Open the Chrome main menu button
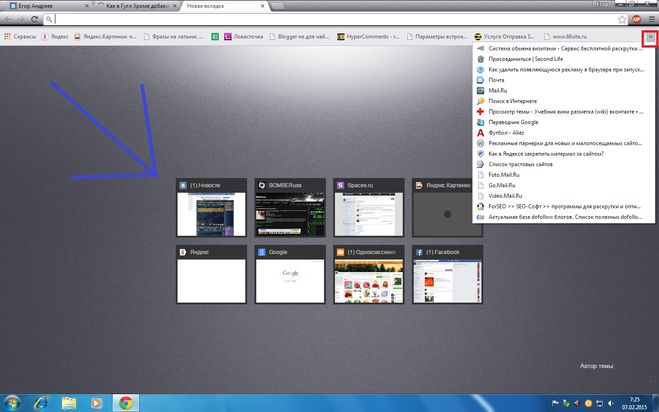Screen dimensions: 659x412 coord(651,19)
